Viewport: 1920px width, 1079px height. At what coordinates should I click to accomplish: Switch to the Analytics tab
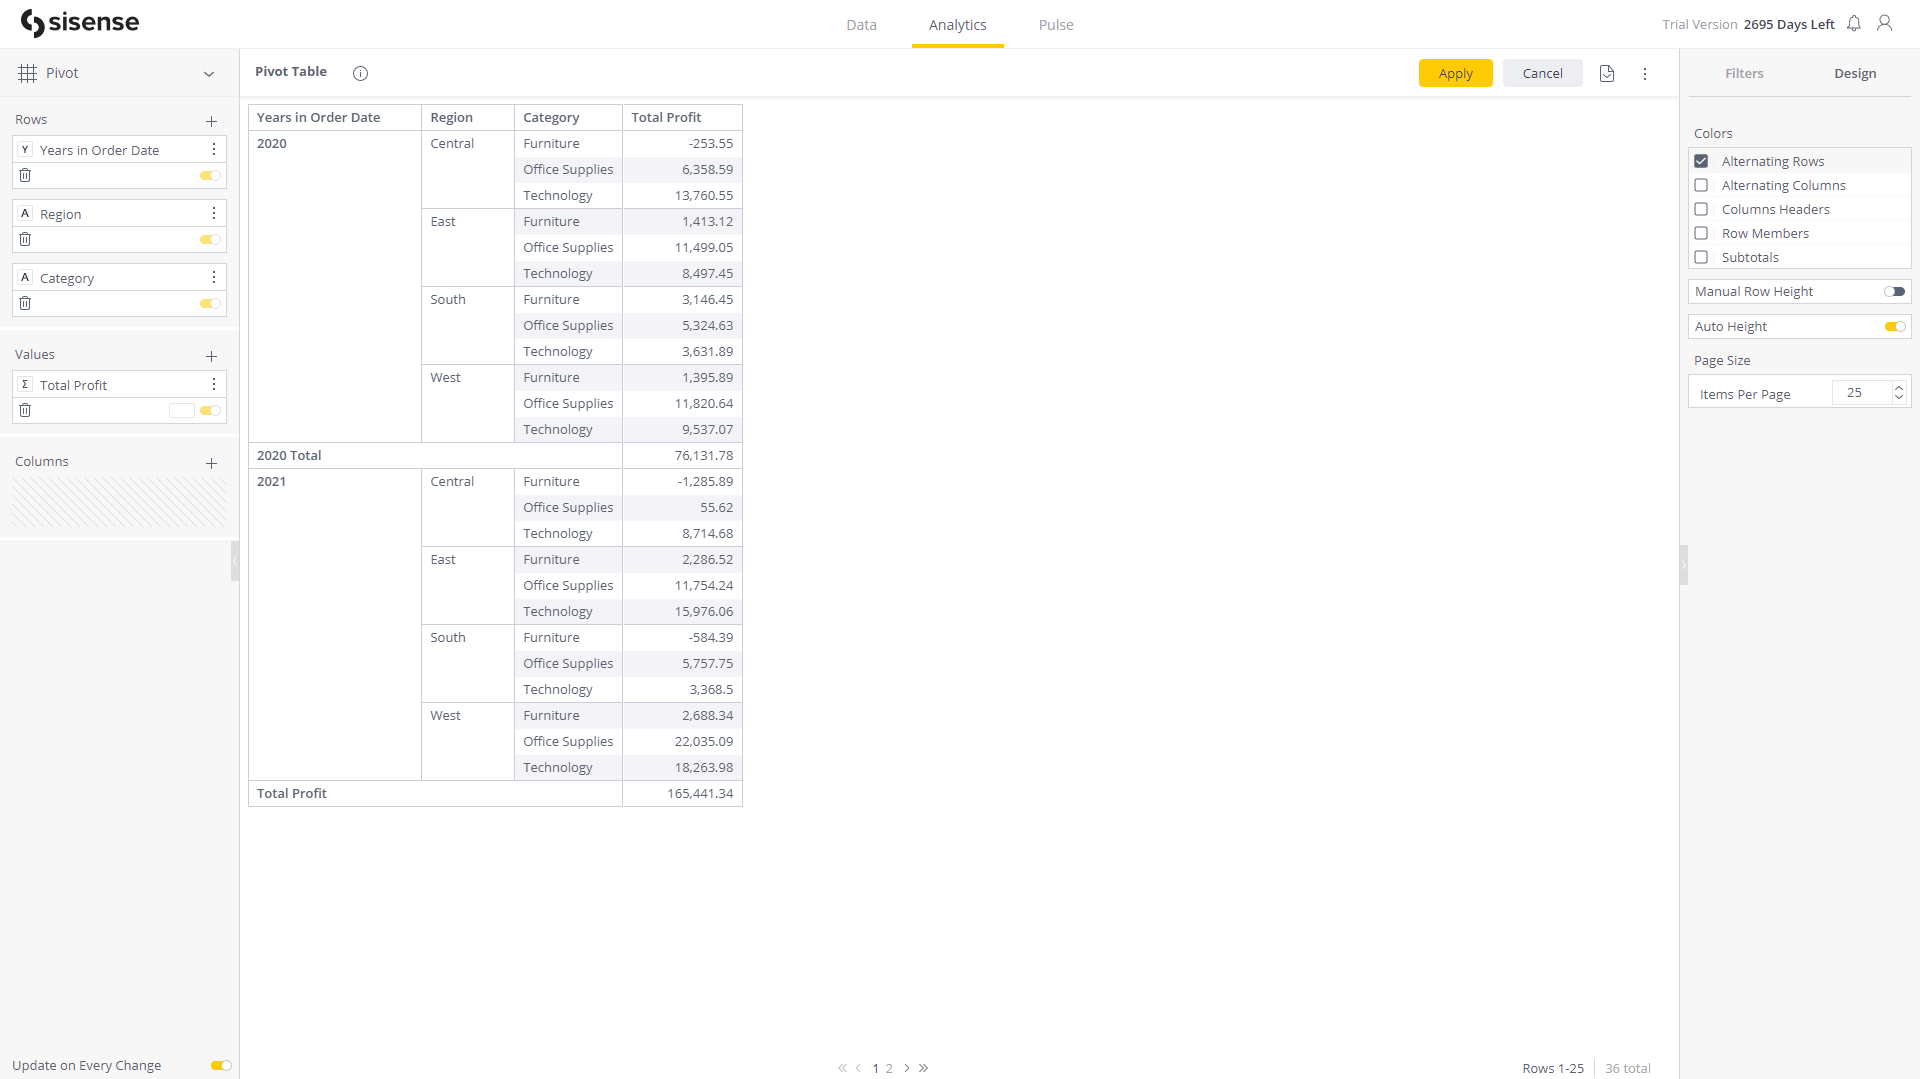pyautogui.click(x=957, y=25)
